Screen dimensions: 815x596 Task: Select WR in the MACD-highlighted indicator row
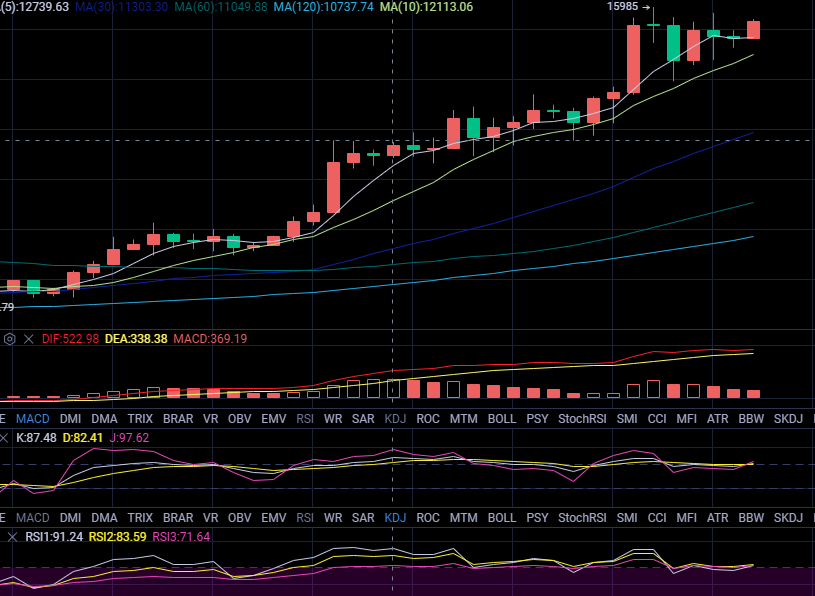coord(333,419)
